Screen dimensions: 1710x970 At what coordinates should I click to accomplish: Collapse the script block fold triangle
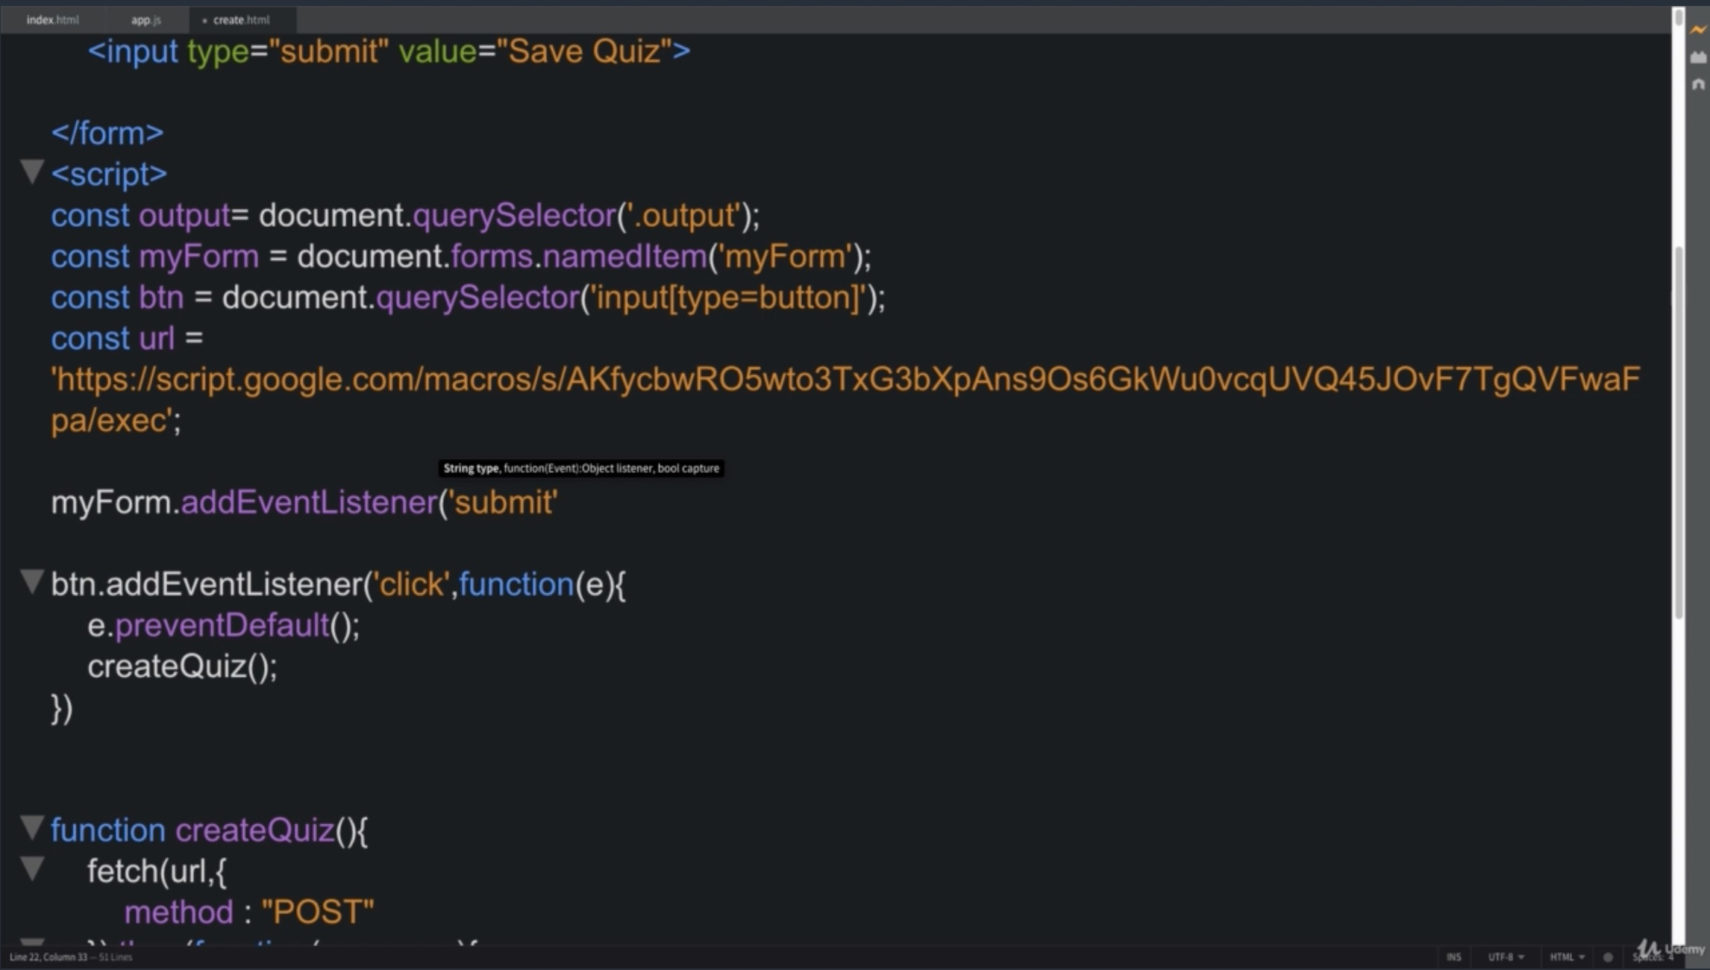pyautogui.click(x=31, y=170)
